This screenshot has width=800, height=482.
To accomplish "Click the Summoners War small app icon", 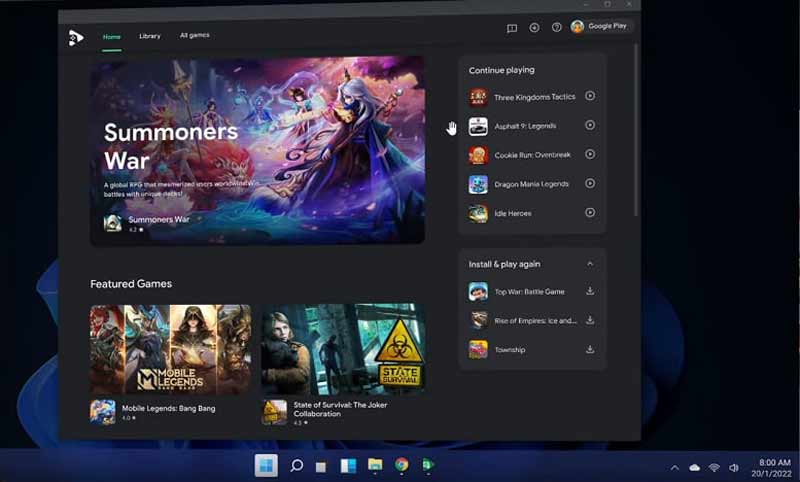I will 113,223.
